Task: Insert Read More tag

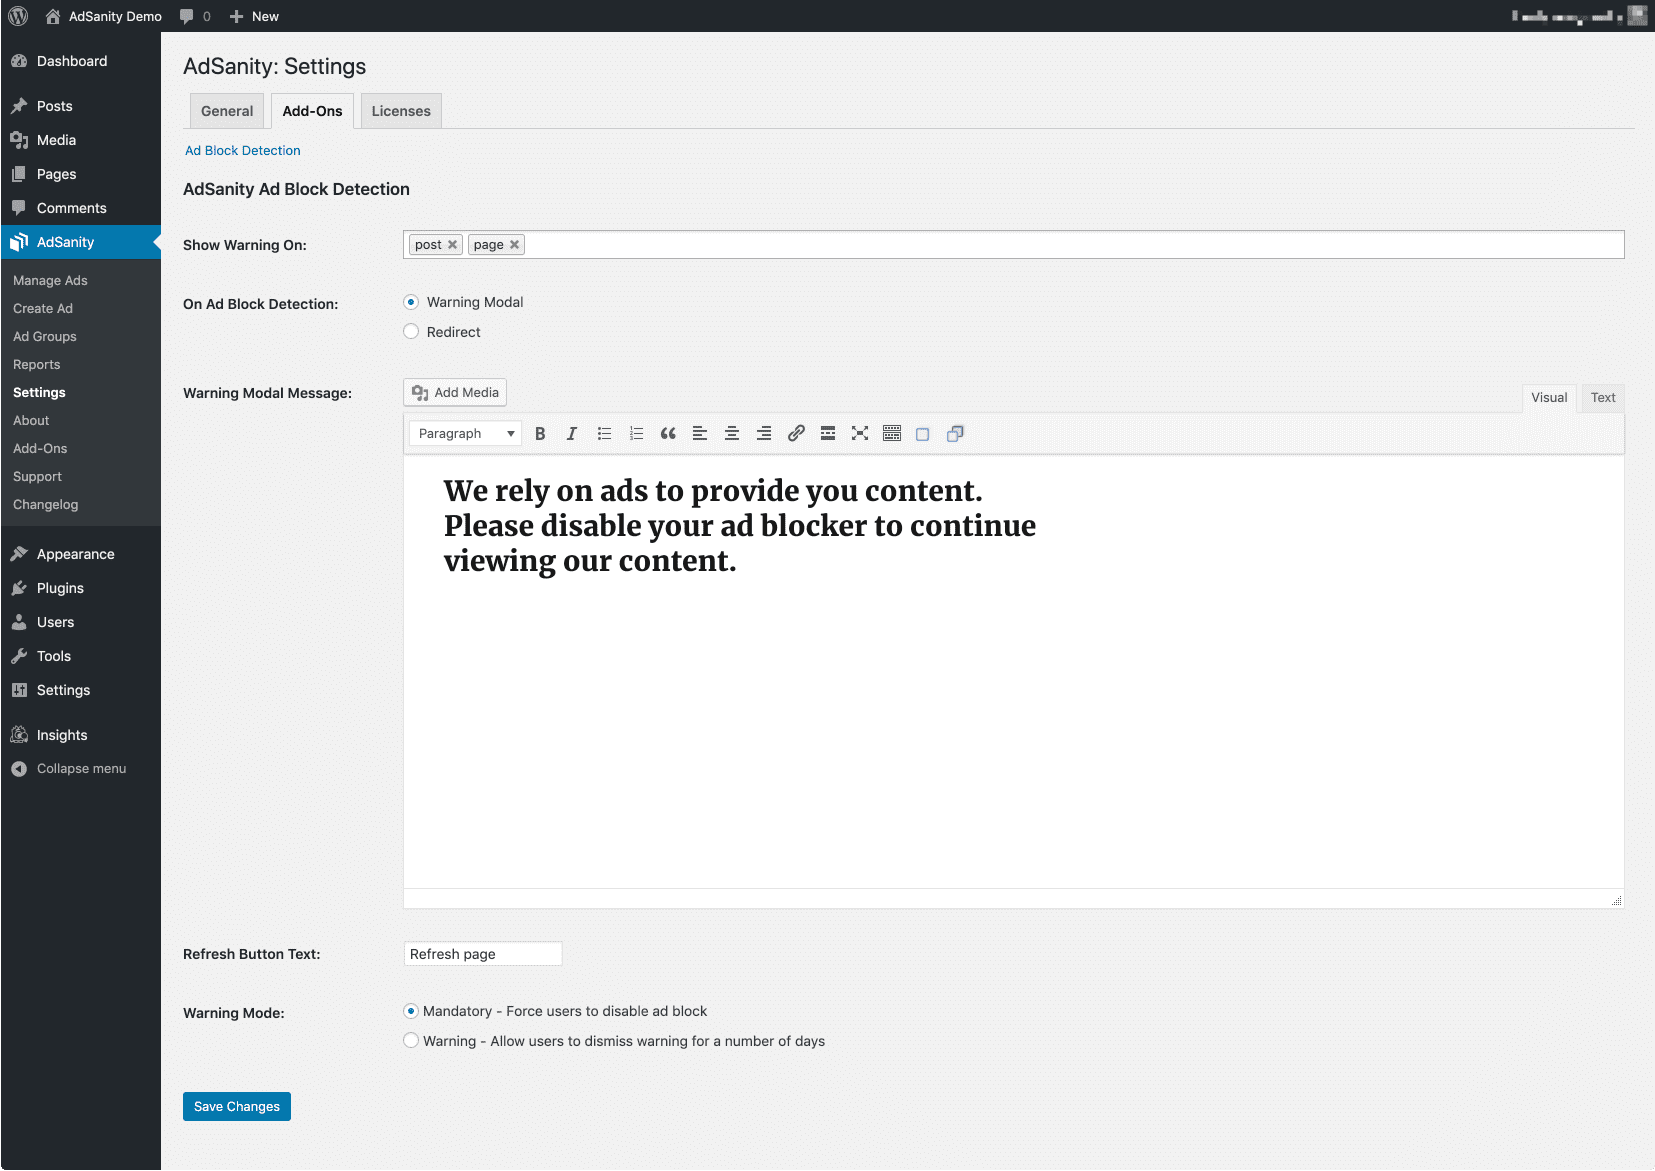Action: point(828,434)
